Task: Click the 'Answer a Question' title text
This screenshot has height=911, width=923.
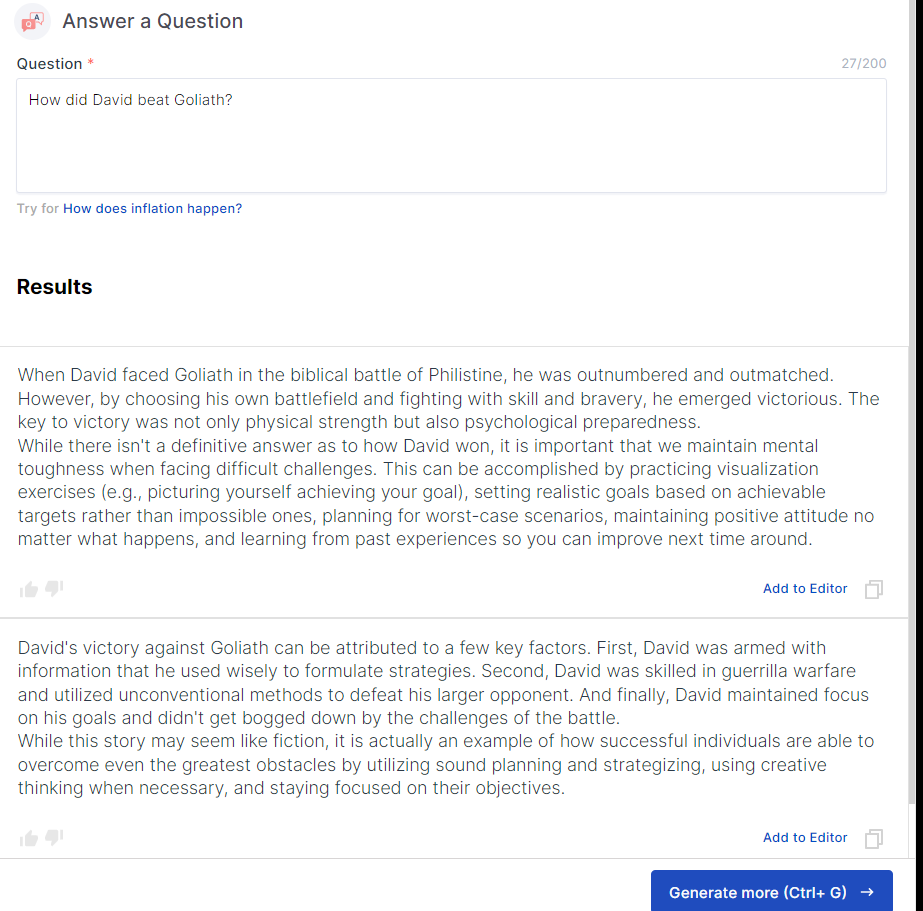Action: coord(152,21)
